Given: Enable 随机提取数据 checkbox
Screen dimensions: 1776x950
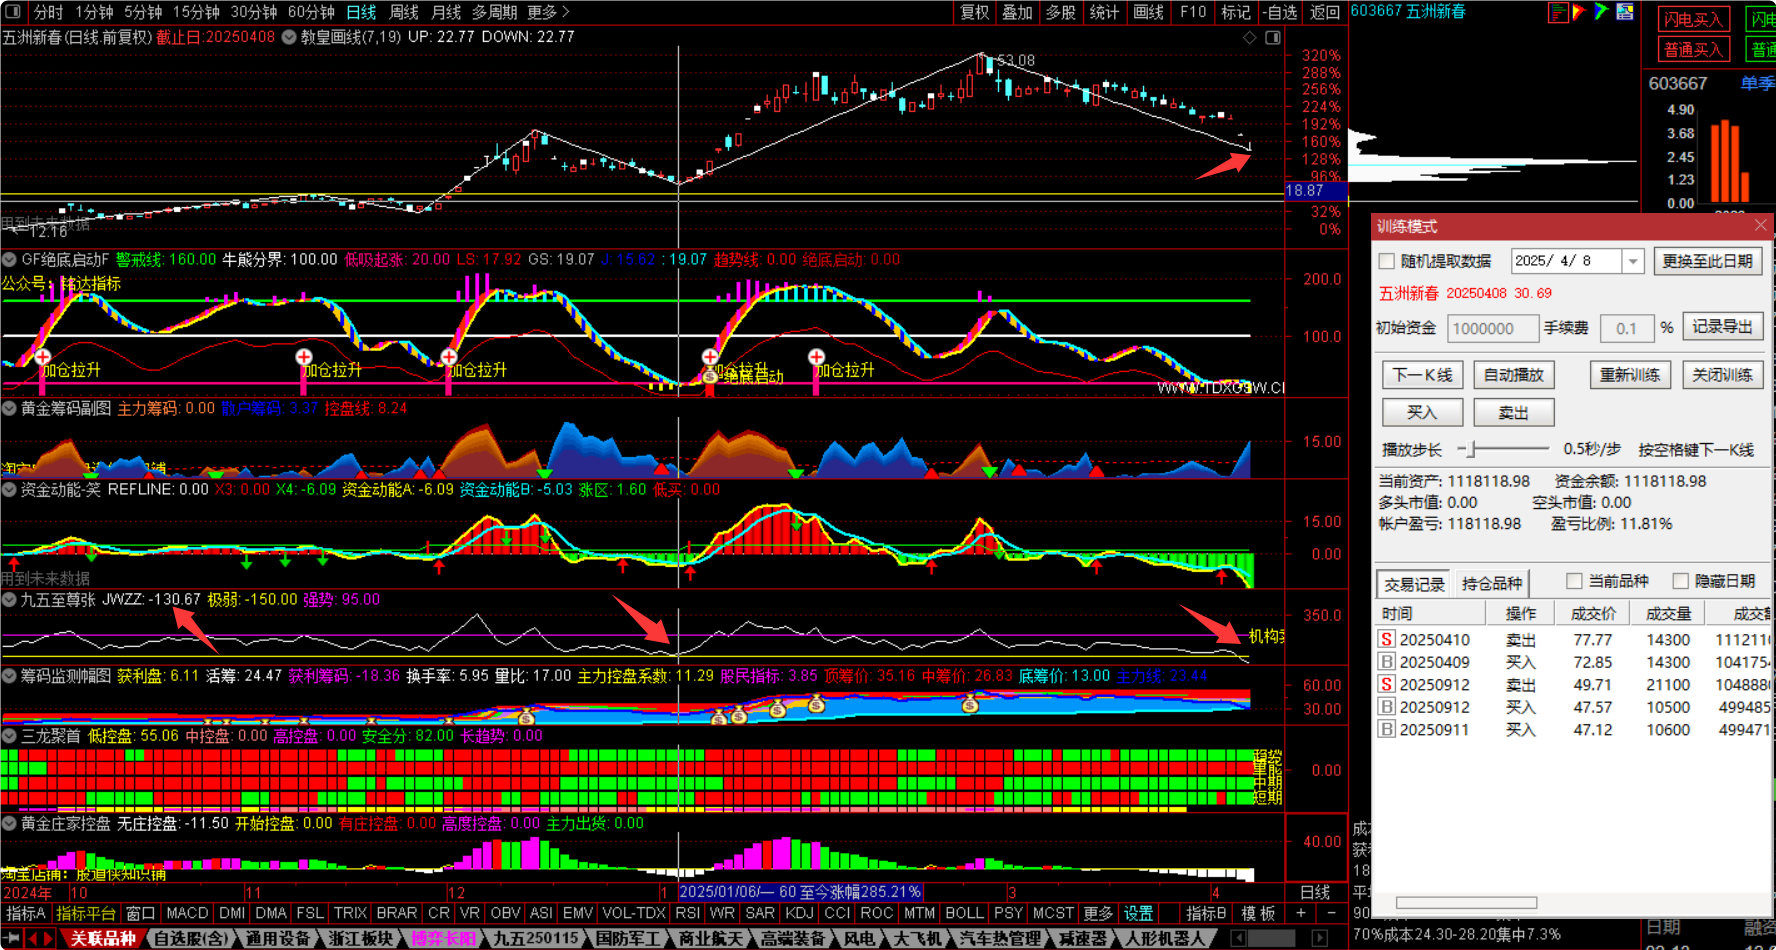Looking at the screenshot, I should tap(1386, 261).
